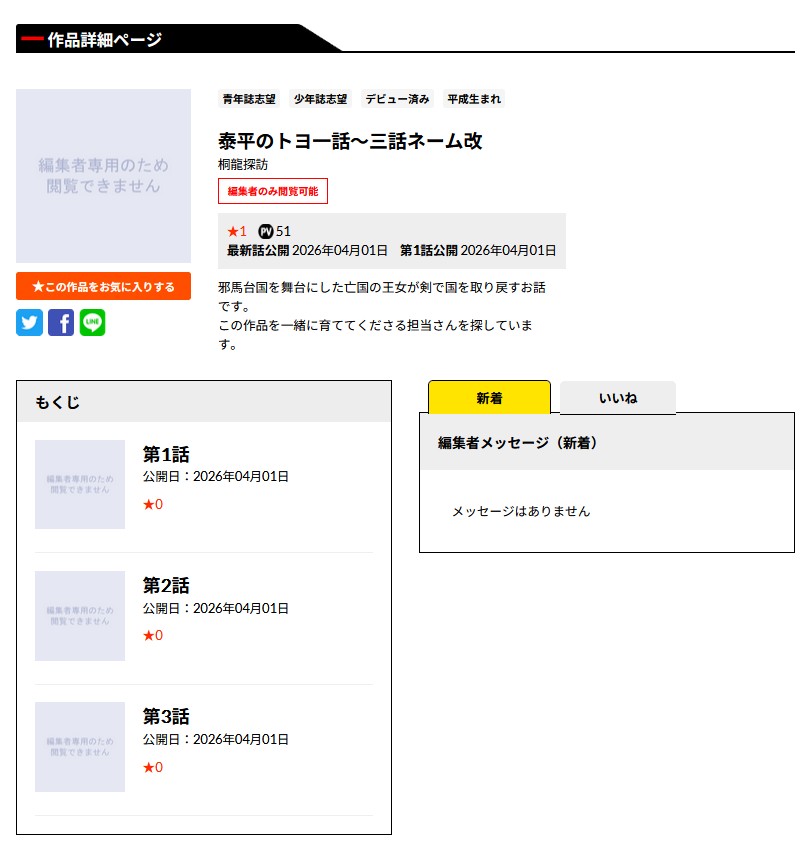This screenshot has width=807, height=848.
Task: Click the main work cover thumbnail
Action: pyautogui.click(x=103, y=176)
